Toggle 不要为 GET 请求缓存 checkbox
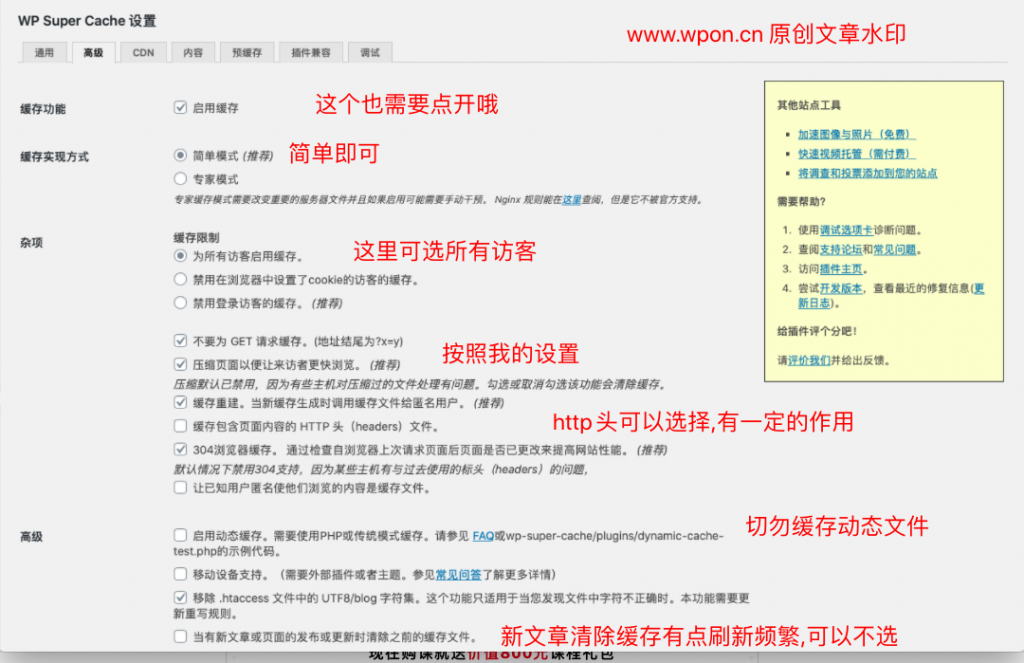The height and width of the screenshot is (663, 1024). [181, 341]
